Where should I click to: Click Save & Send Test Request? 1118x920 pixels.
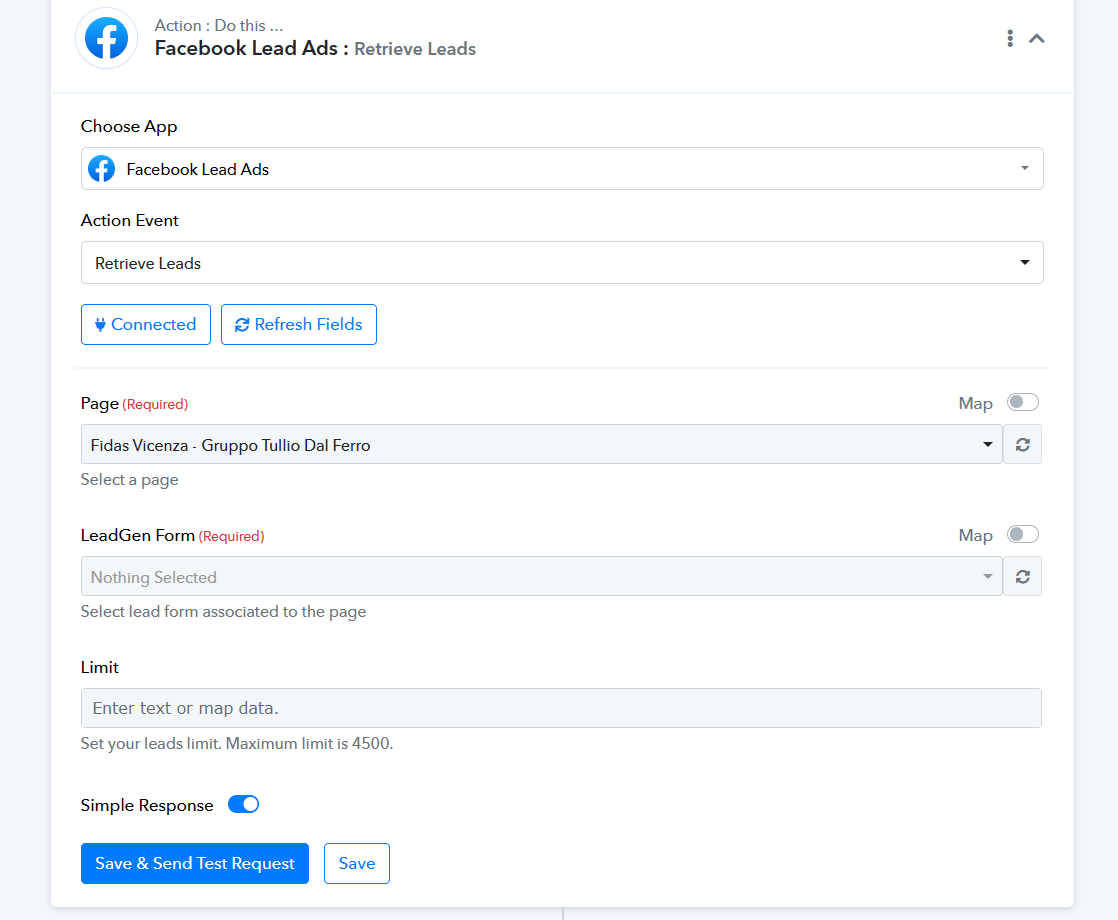(195, 864)
